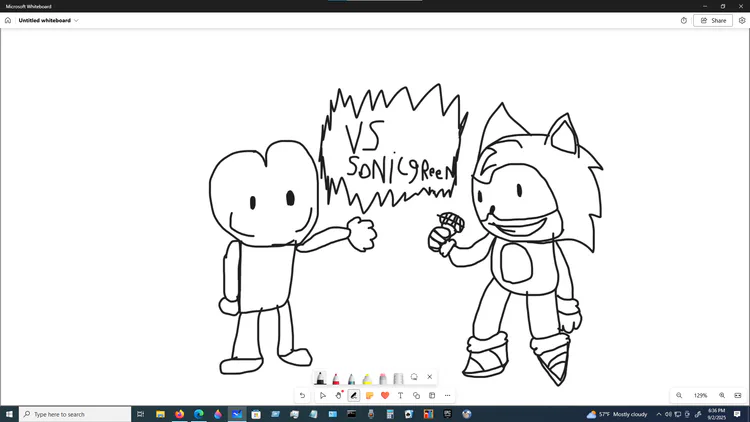This screenshot has width=750, height=422.
Task: Open Microsoft Store from taskbar
Action: (256, 414)
